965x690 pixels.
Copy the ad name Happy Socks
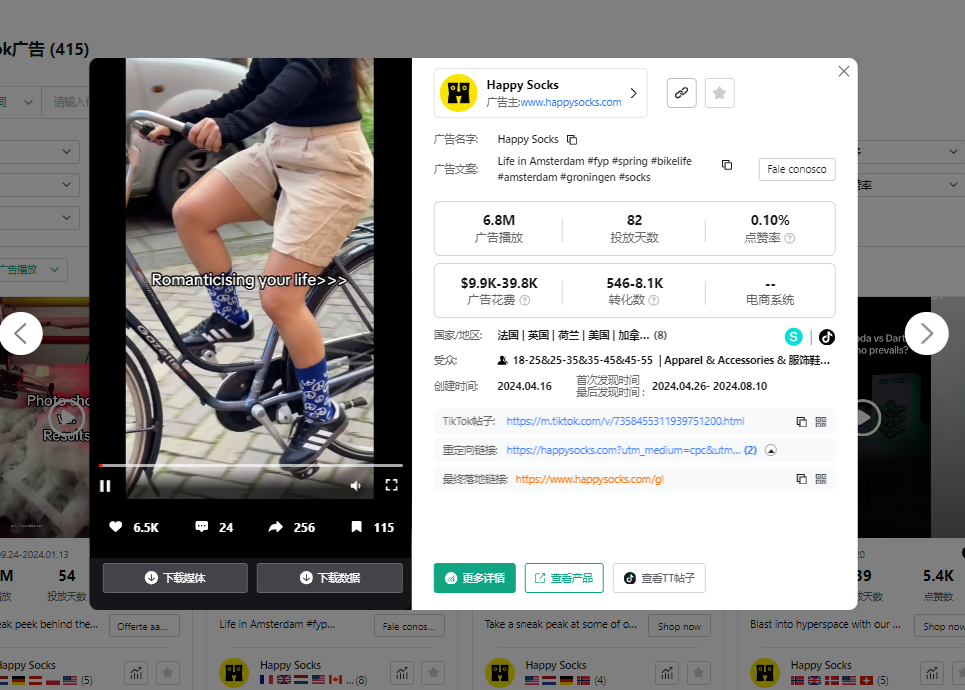pyautogui.click(x=572, y=140)
